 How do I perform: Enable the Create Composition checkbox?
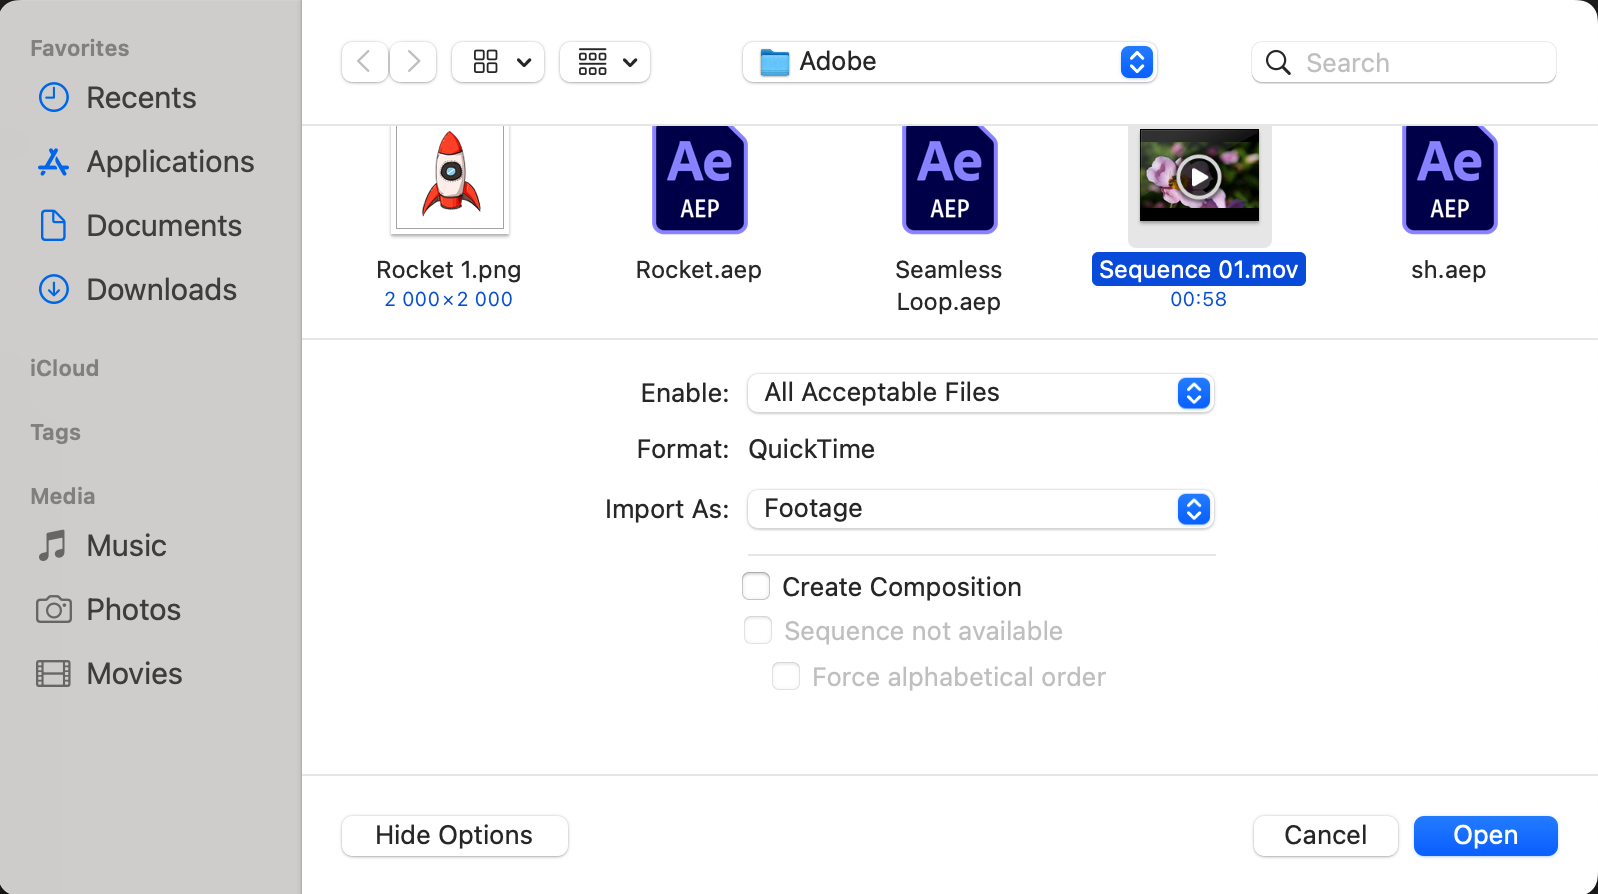click(x=756, y=586)
